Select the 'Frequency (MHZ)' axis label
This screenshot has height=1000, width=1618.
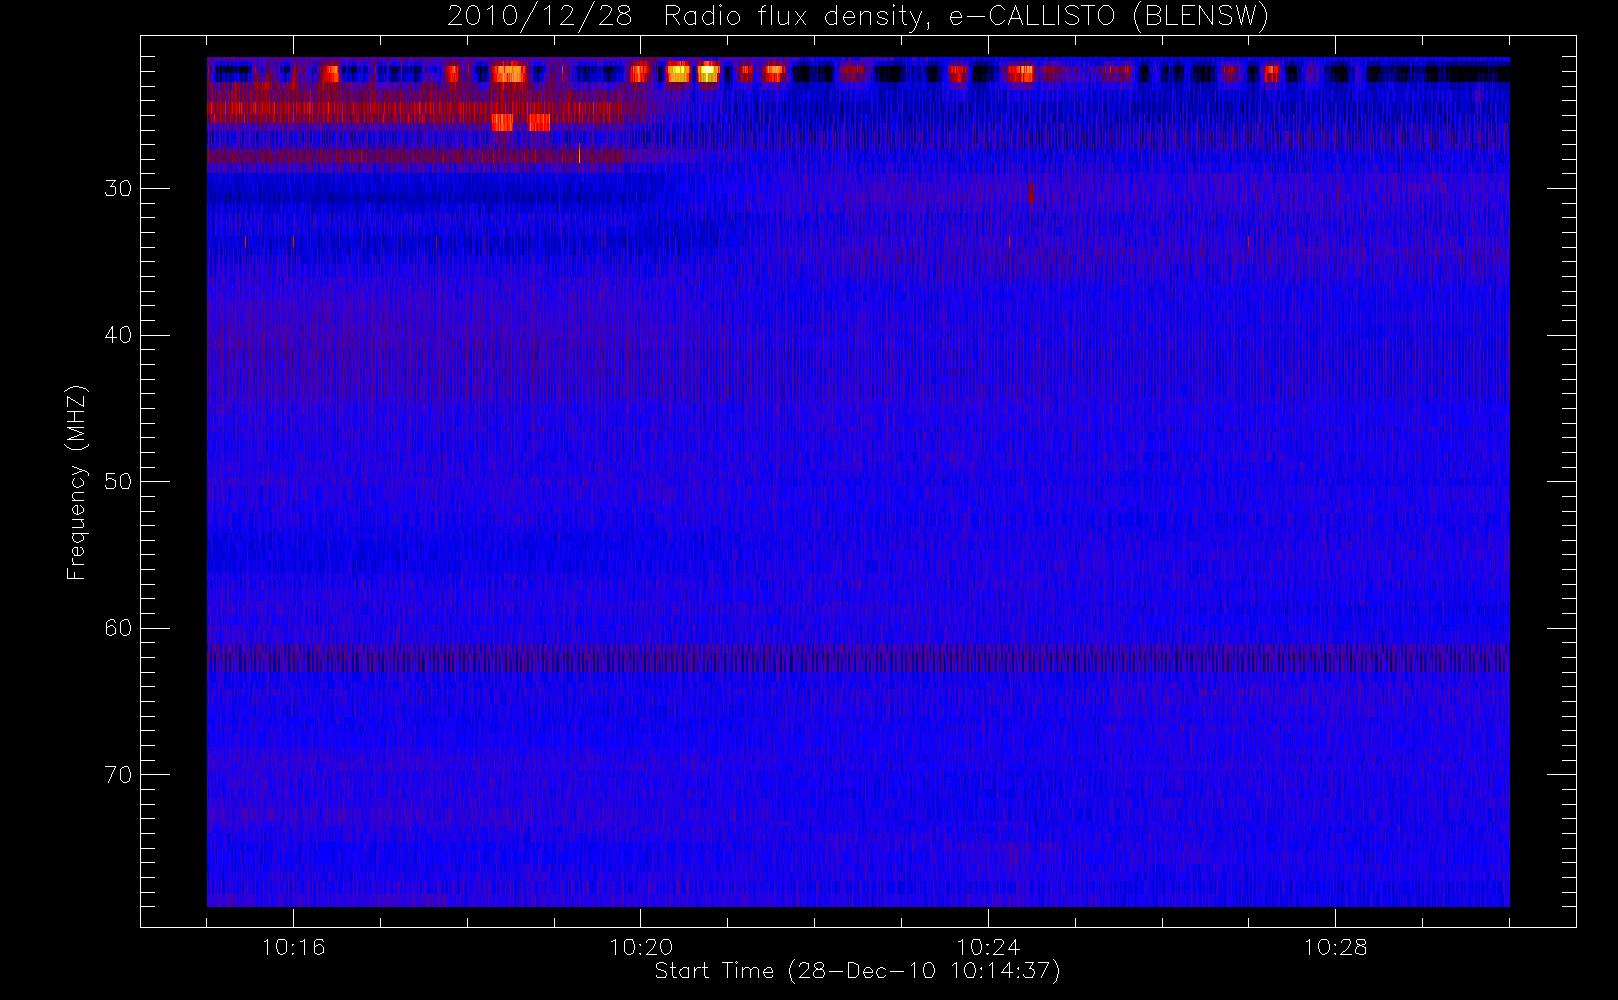click(x=76, y=482)
